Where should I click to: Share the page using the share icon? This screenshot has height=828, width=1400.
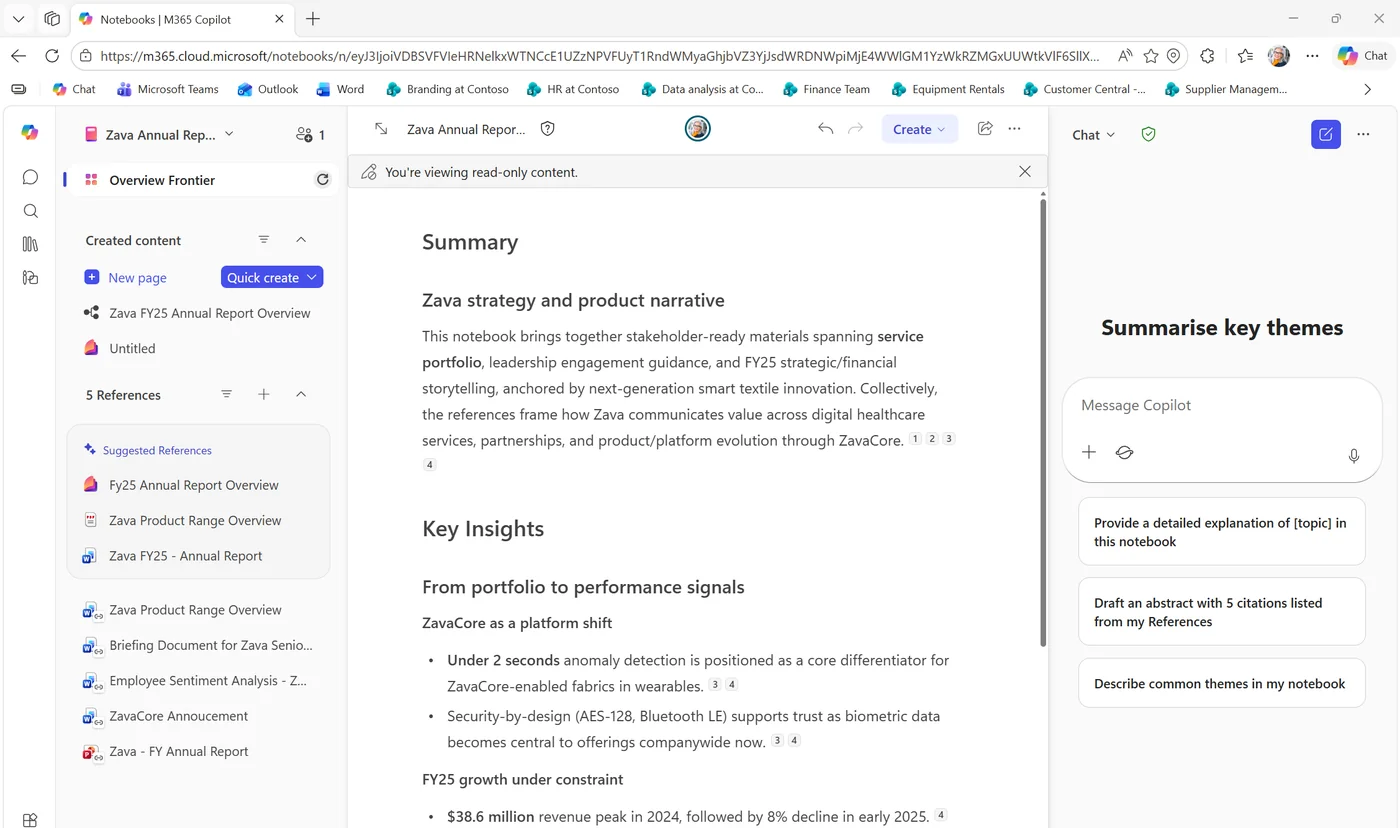coord(985,129)
